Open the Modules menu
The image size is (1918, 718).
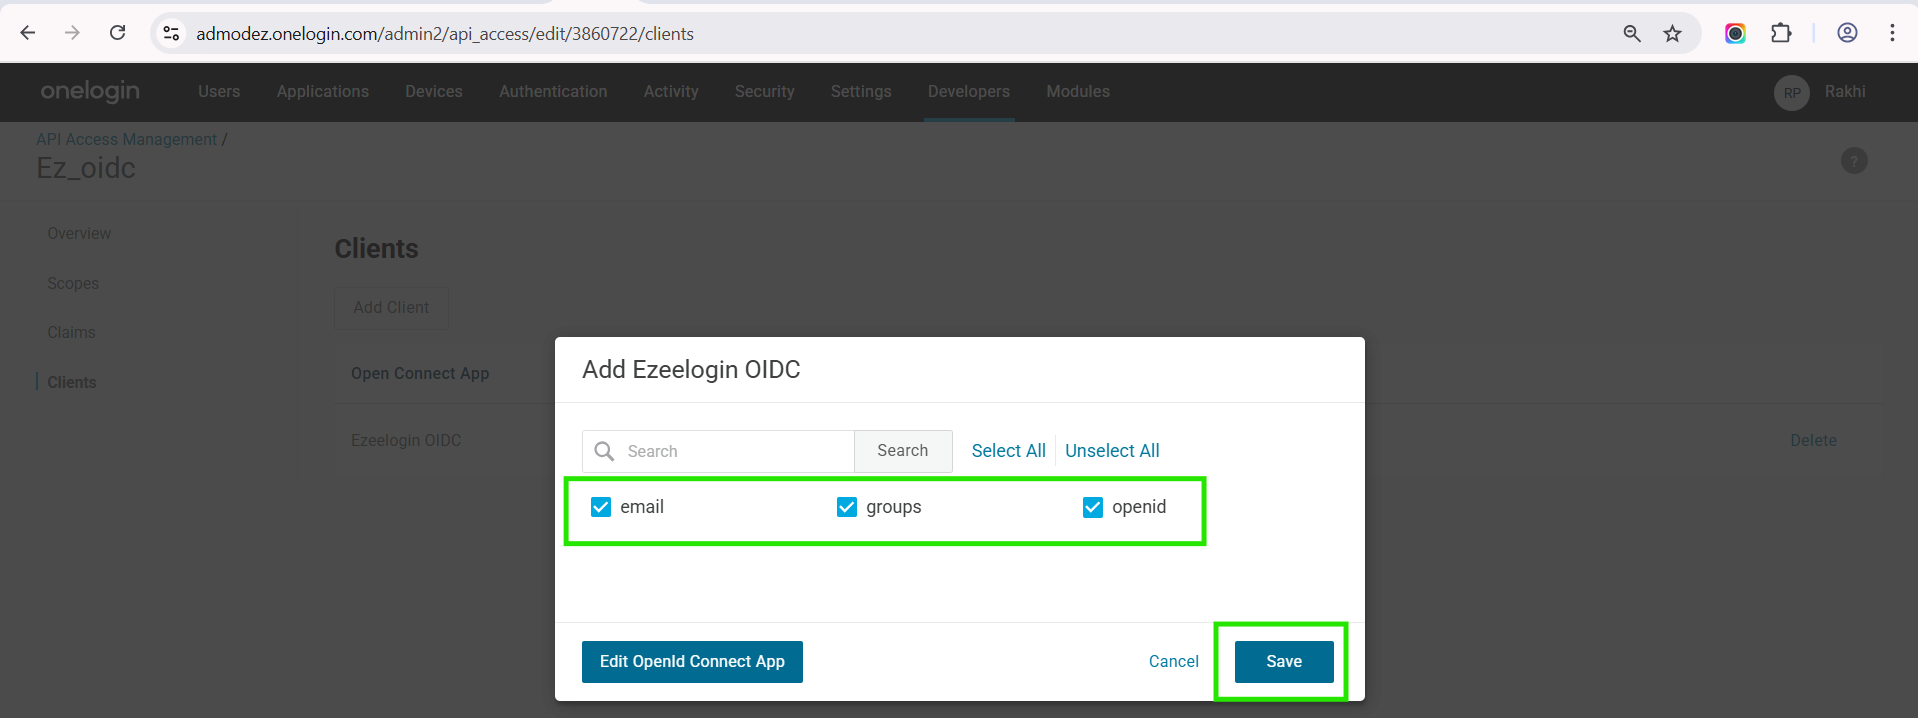1078,91
